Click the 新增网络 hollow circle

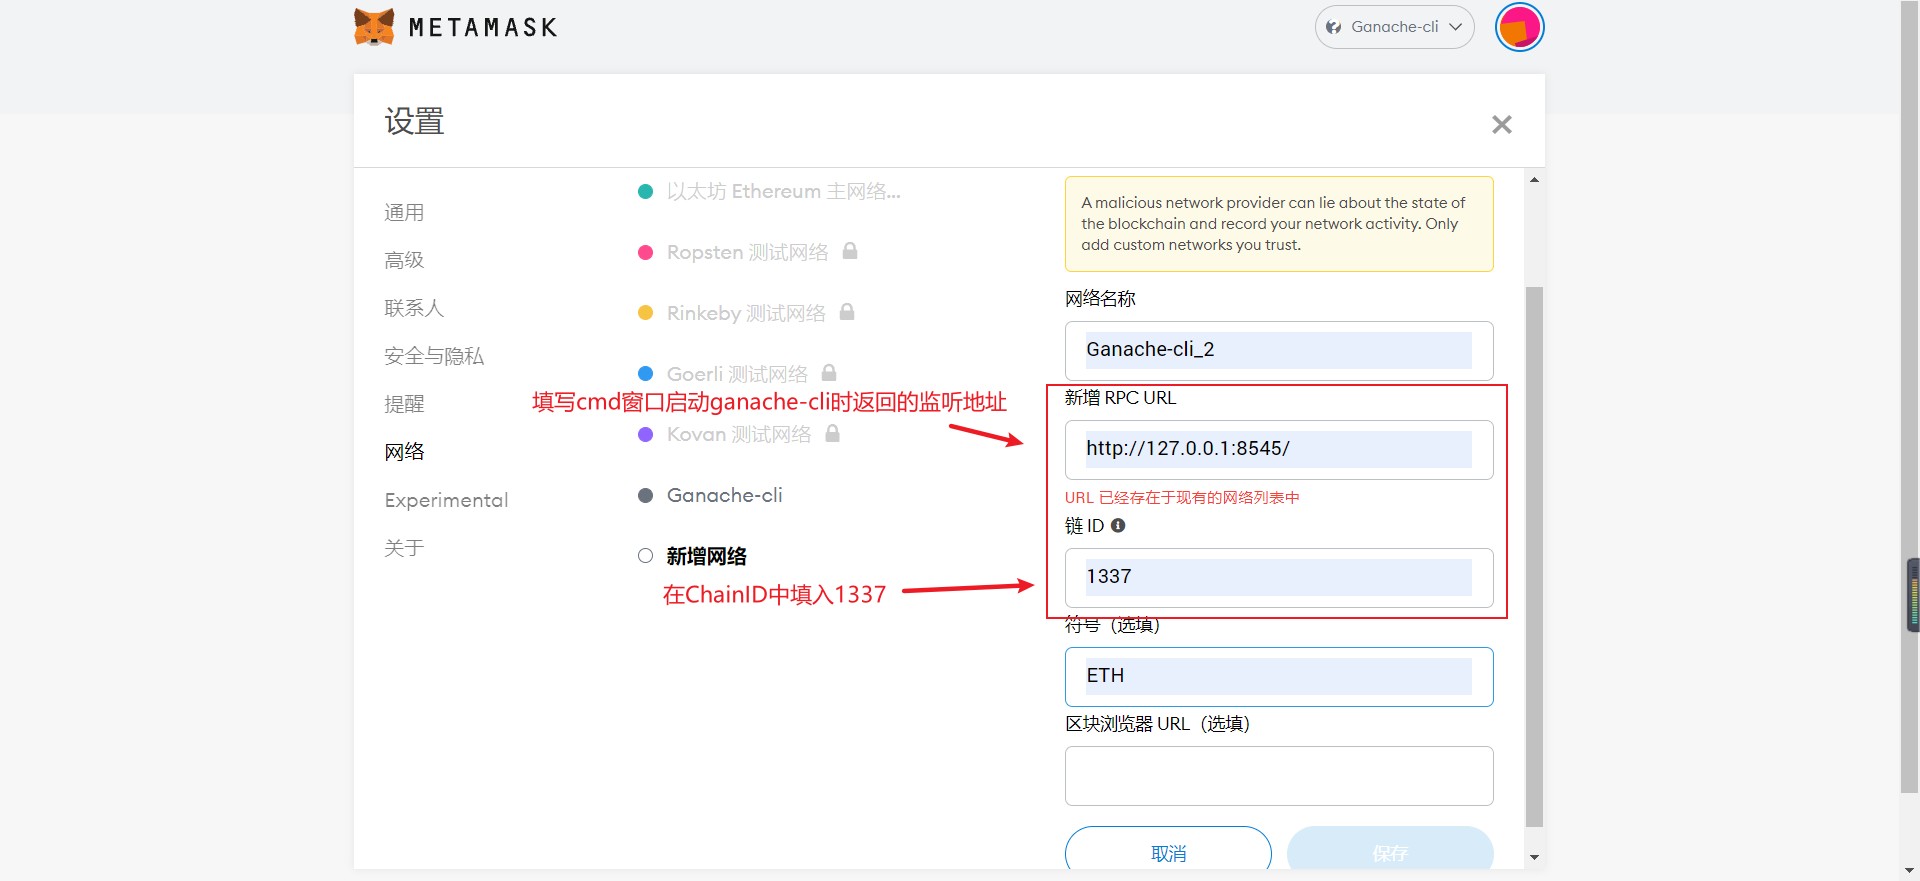(x=645, y=556)
